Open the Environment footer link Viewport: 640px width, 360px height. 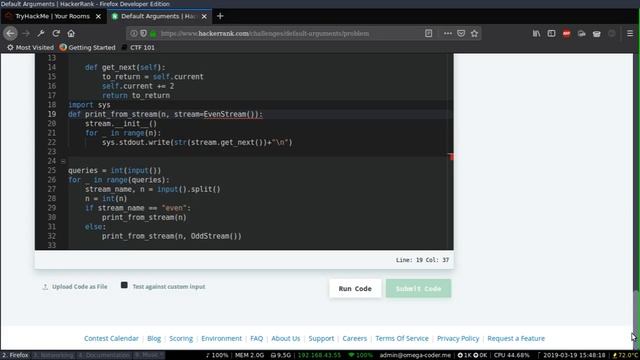pyautogui.click(x=221, y=338)
